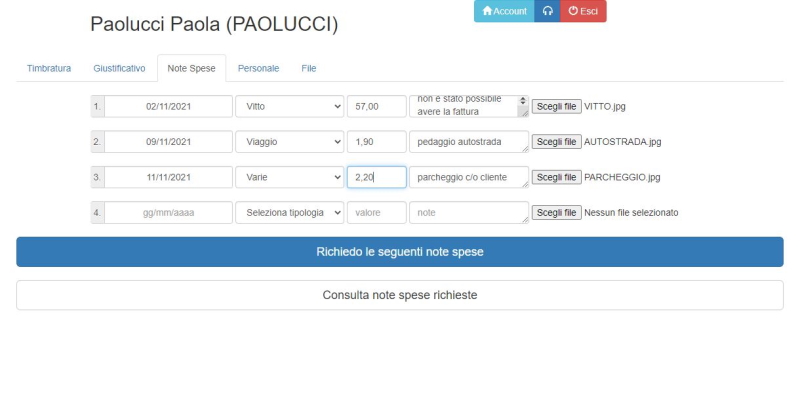The width and height of the screenshot is (800, 404).
Task: Open the Giustificativo tab
Action: click(119, 68)
